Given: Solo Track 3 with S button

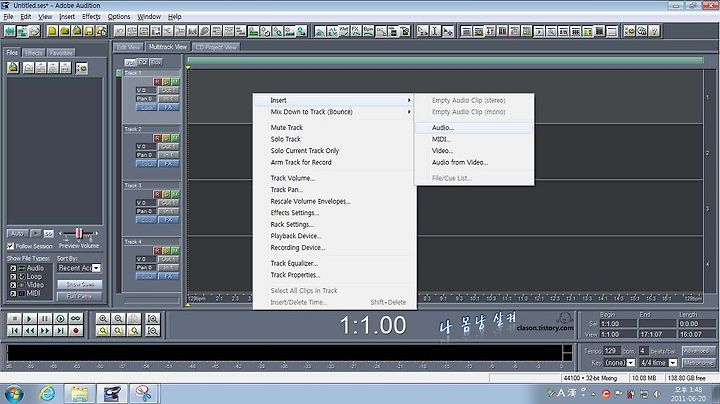Looking at the screenshot, I should (166, 194).
